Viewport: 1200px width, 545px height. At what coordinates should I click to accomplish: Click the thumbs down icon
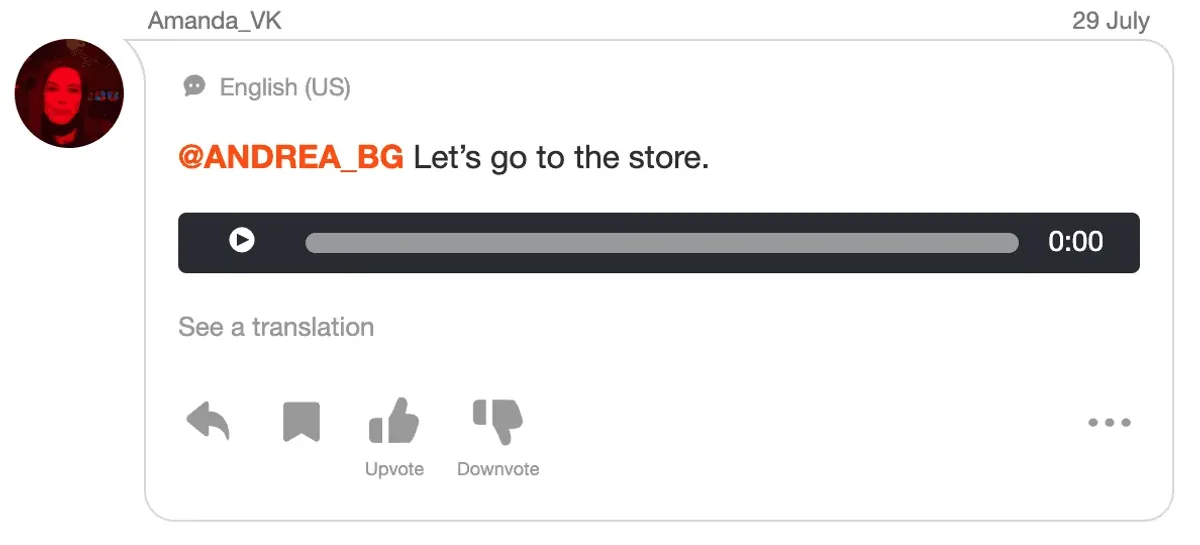click(498, 421)
